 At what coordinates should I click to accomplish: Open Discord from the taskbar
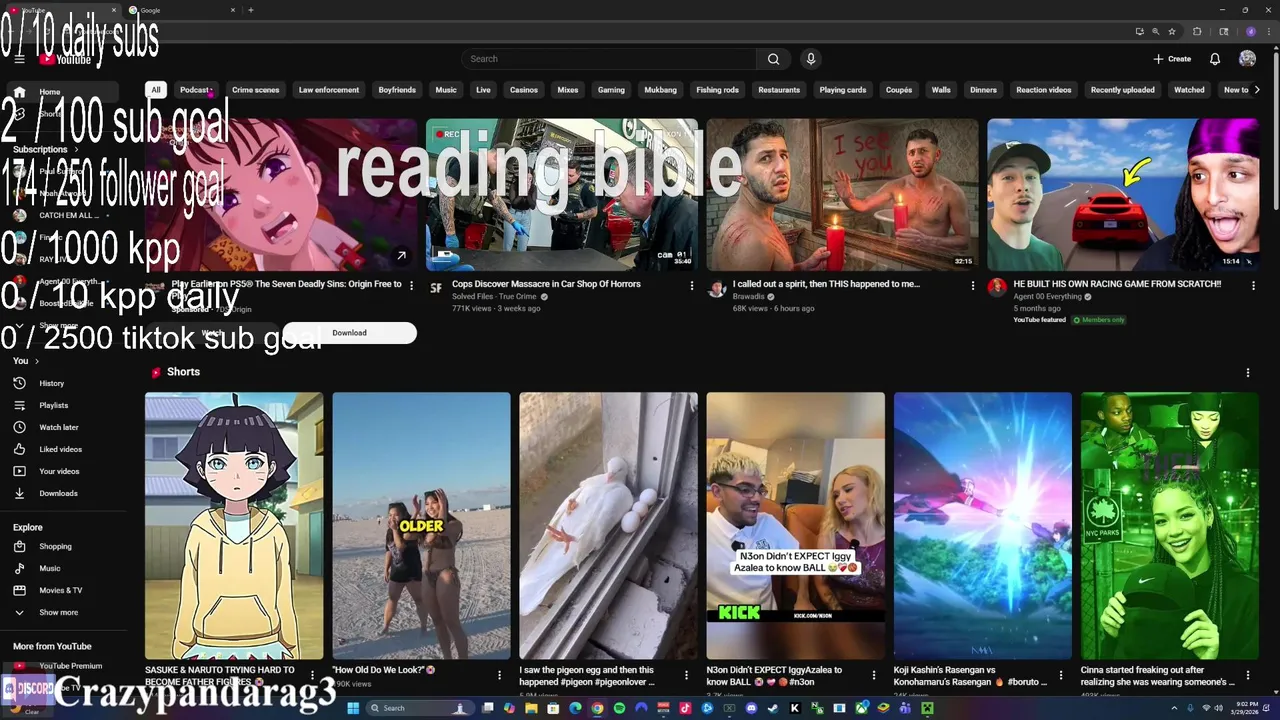751,708
